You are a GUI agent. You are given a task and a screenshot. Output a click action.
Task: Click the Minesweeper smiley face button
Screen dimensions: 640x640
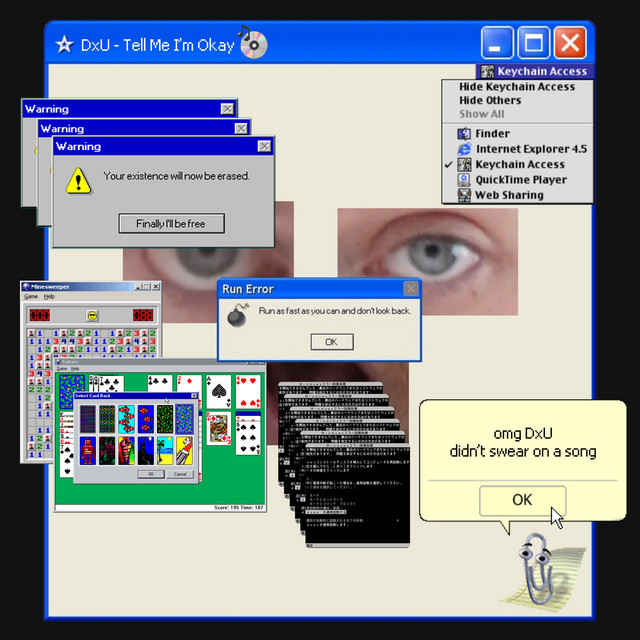[x=92, y=315]
